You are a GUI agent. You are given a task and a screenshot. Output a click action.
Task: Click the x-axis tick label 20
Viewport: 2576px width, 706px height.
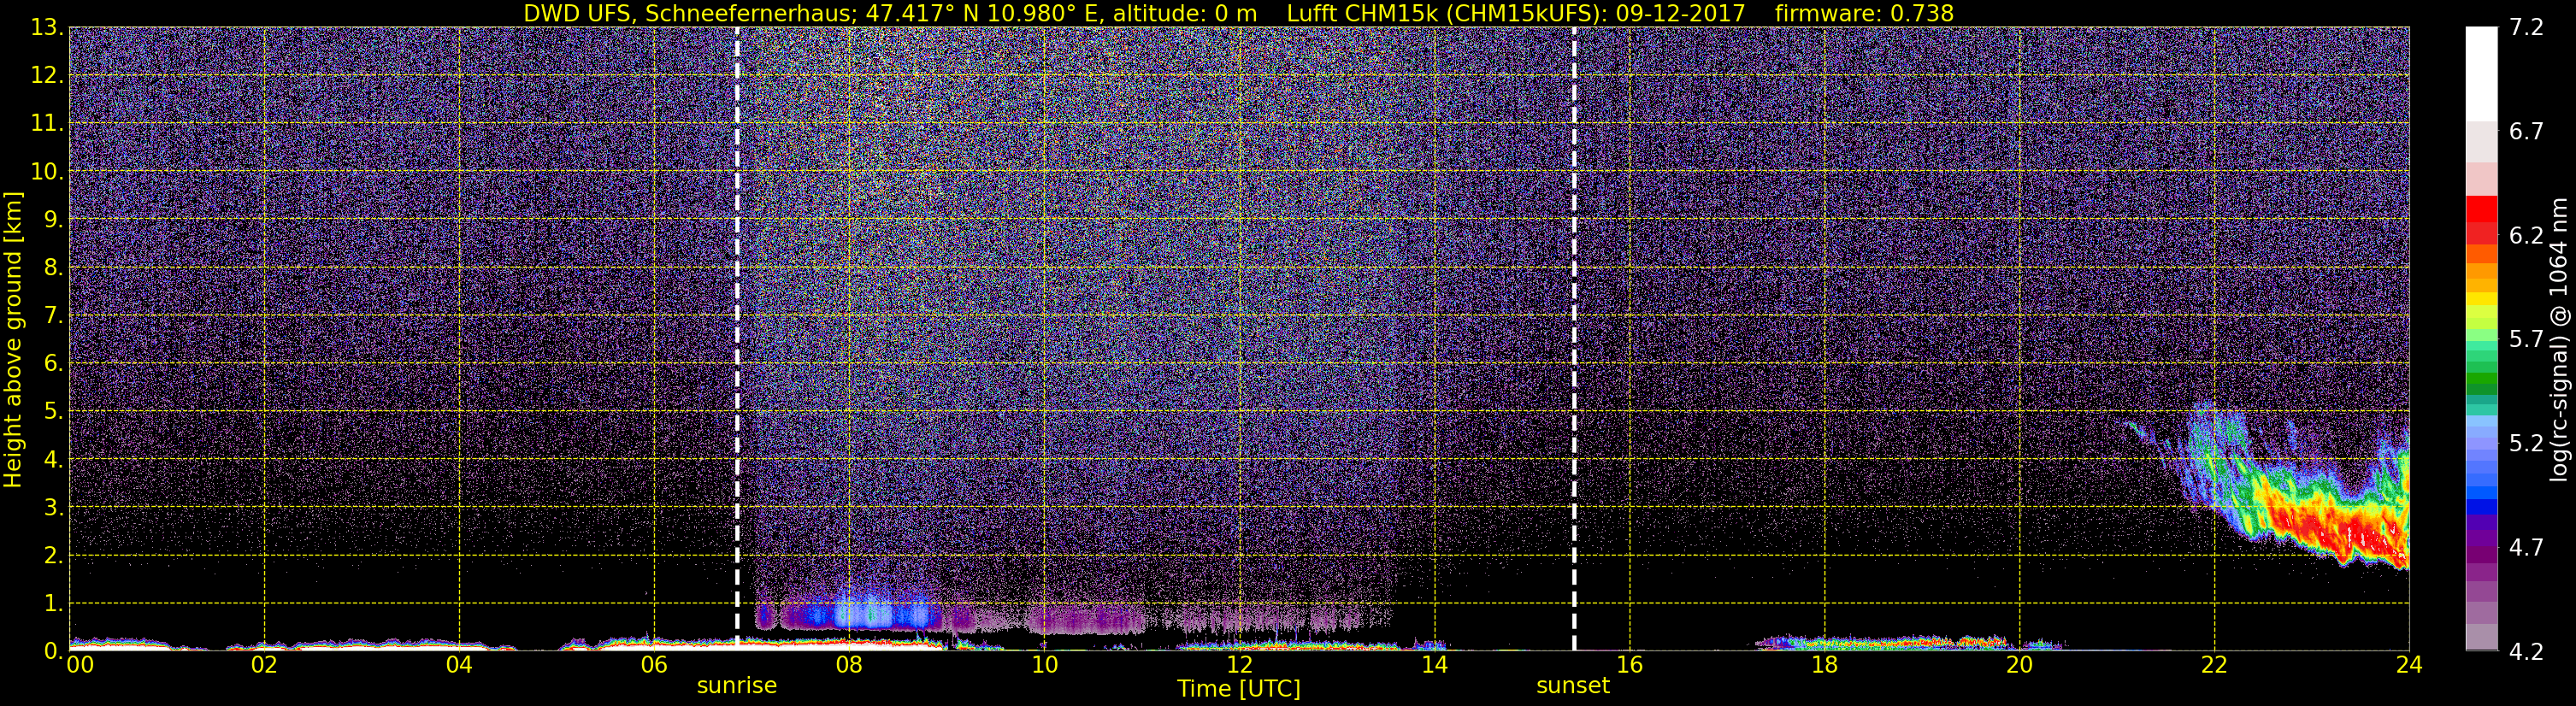tap(2019, 665)
